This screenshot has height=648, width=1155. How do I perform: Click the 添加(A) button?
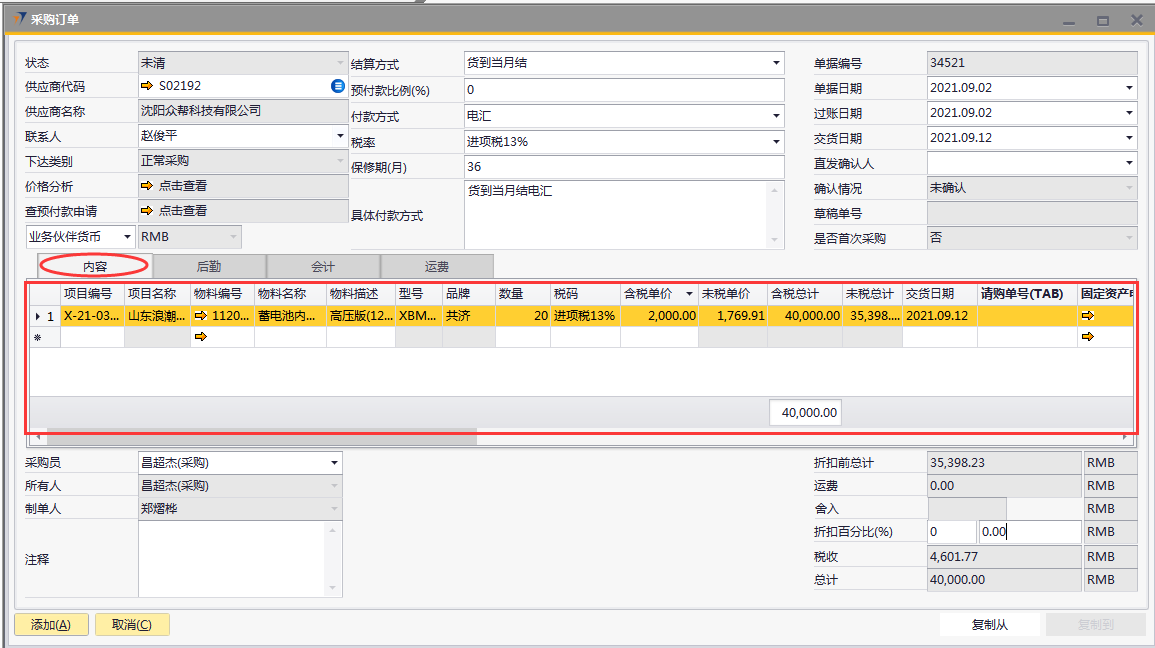click(x=51, y=625)
